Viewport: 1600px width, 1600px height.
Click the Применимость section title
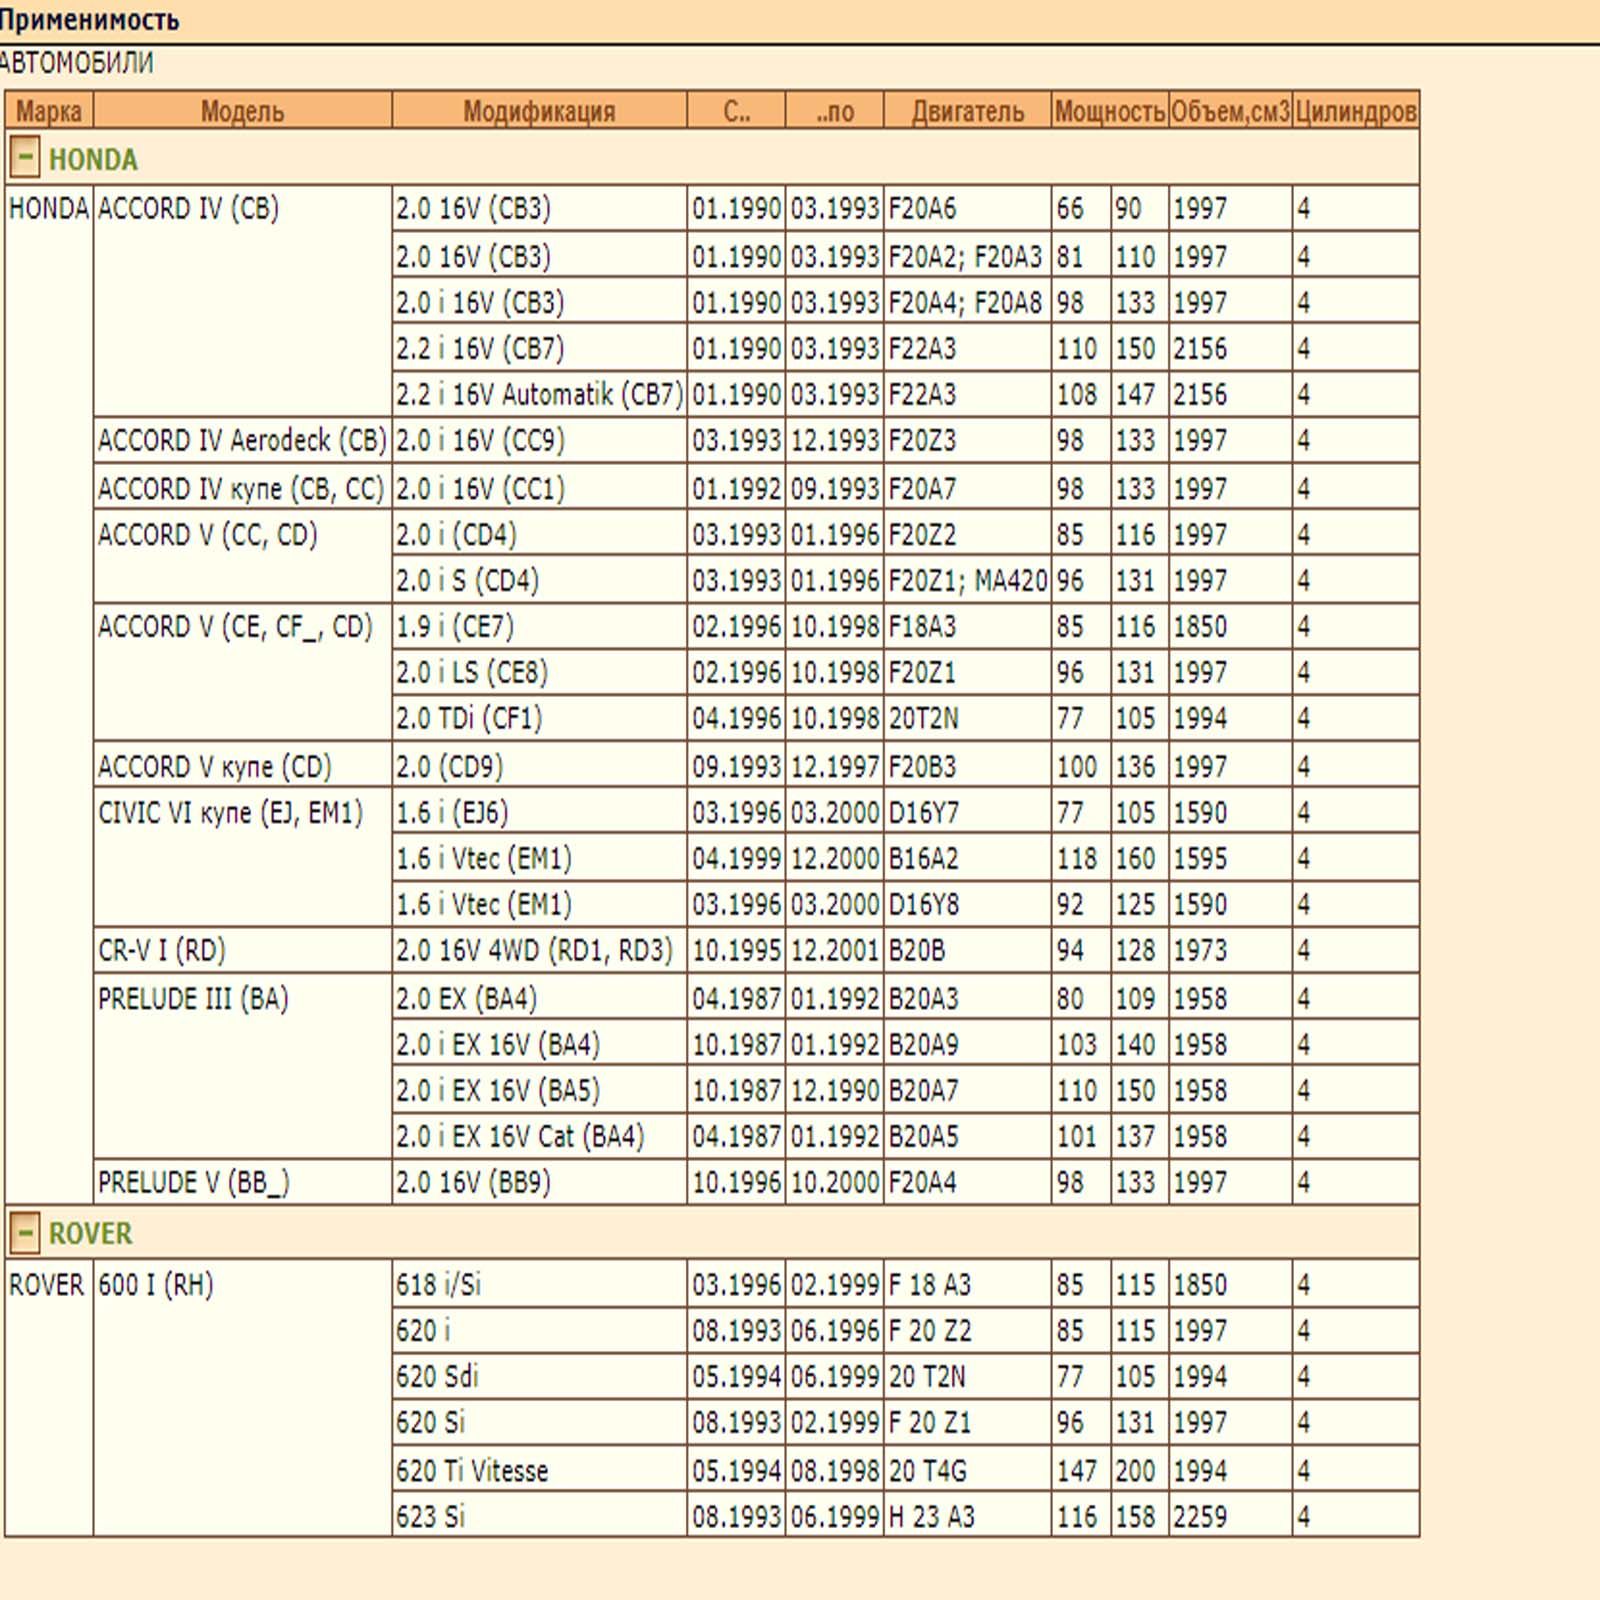pyautogui.click(x=90, y=20)
